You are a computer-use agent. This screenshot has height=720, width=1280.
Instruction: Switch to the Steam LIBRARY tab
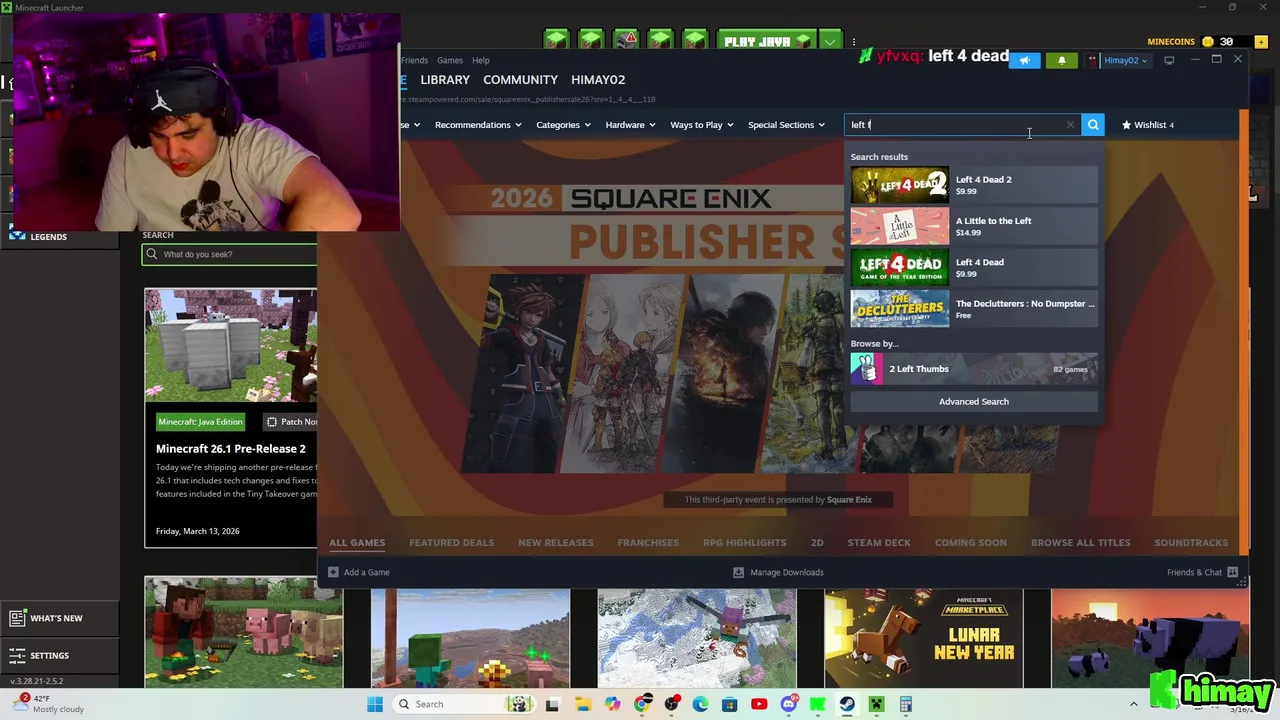click(x=445, y=80)
